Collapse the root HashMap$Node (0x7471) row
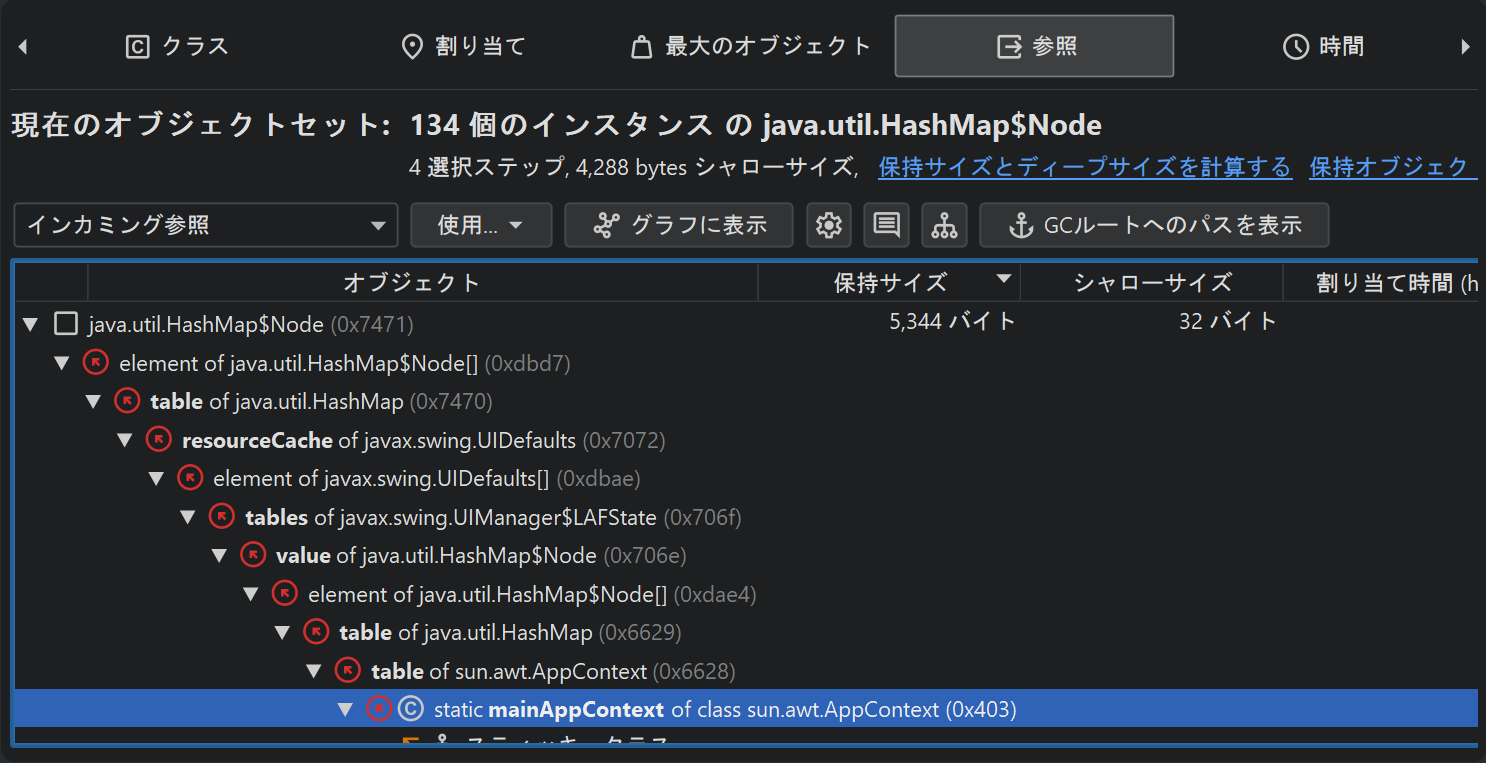1486x763 pixels. pos(30,324)
